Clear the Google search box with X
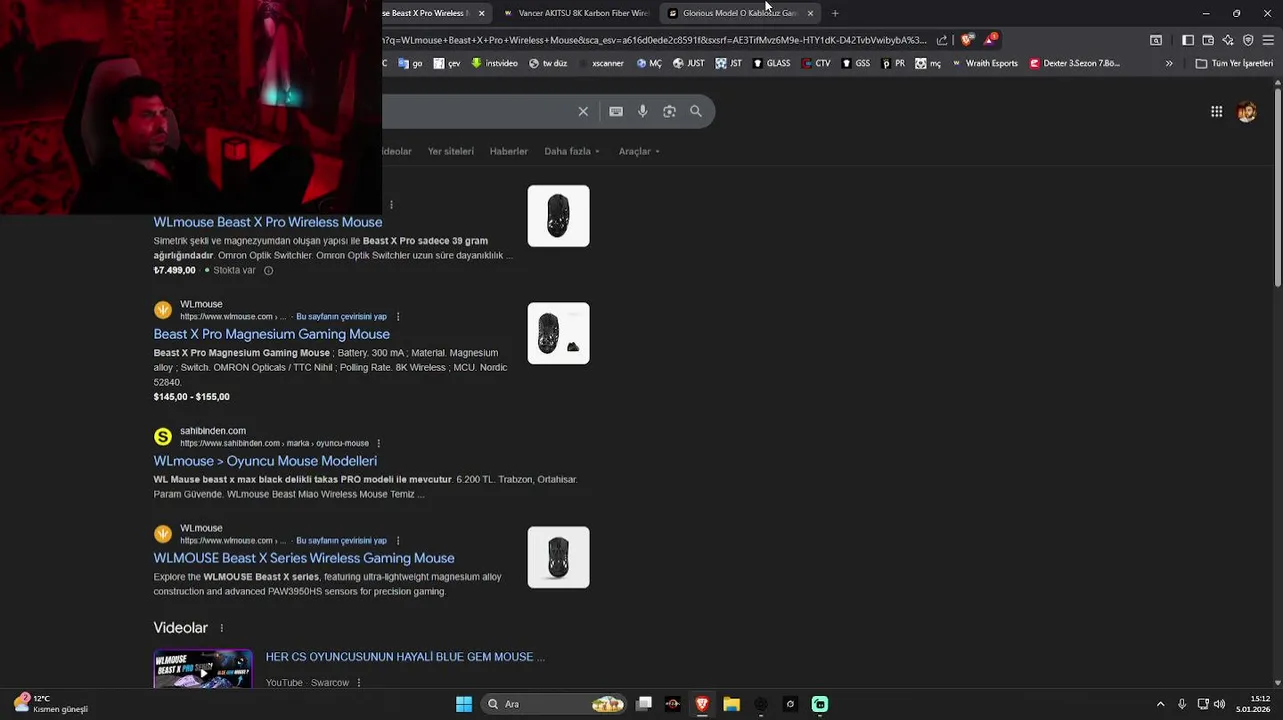Image resolution: width=1283 pixels, height=720 pixels. click(x=583, y=111)
